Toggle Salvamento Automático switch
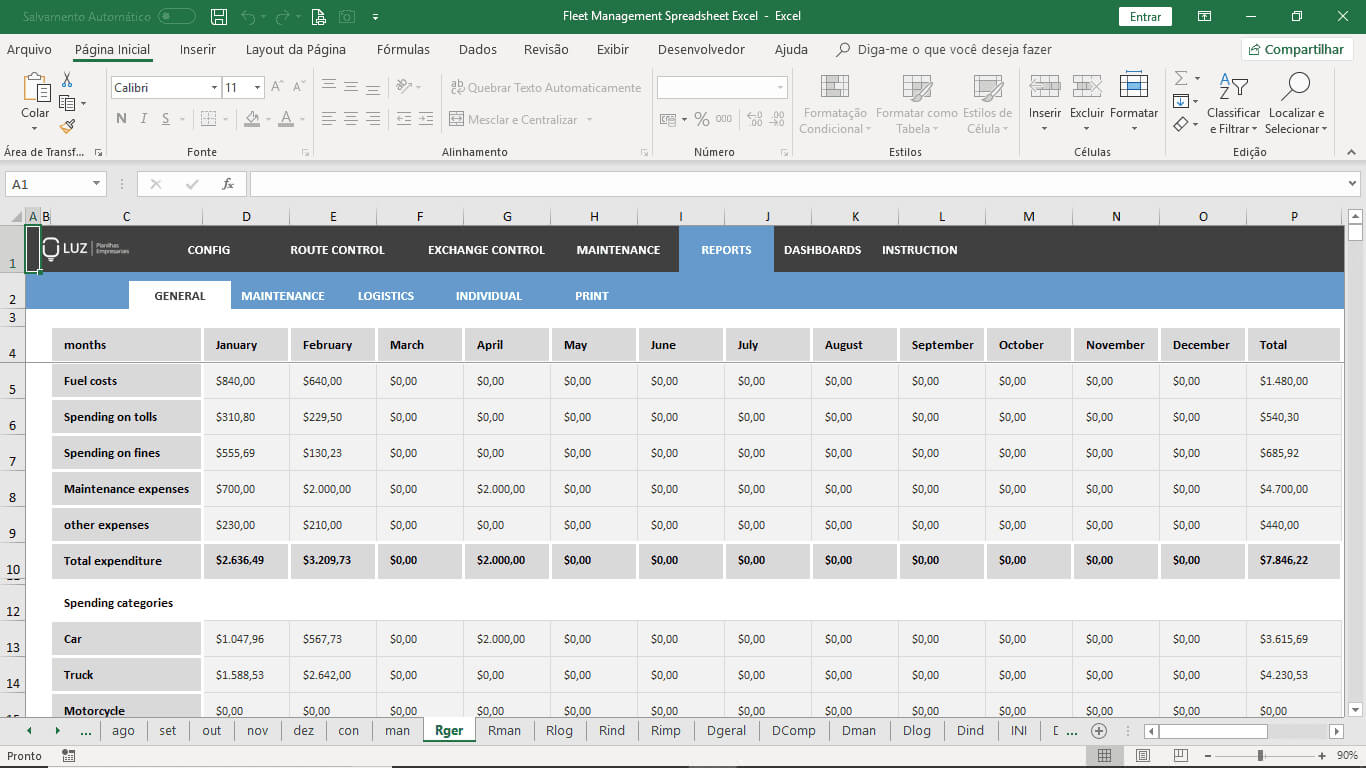This screenshot has width=1366, height=768. pyautogui.click(x=177, y=17)
